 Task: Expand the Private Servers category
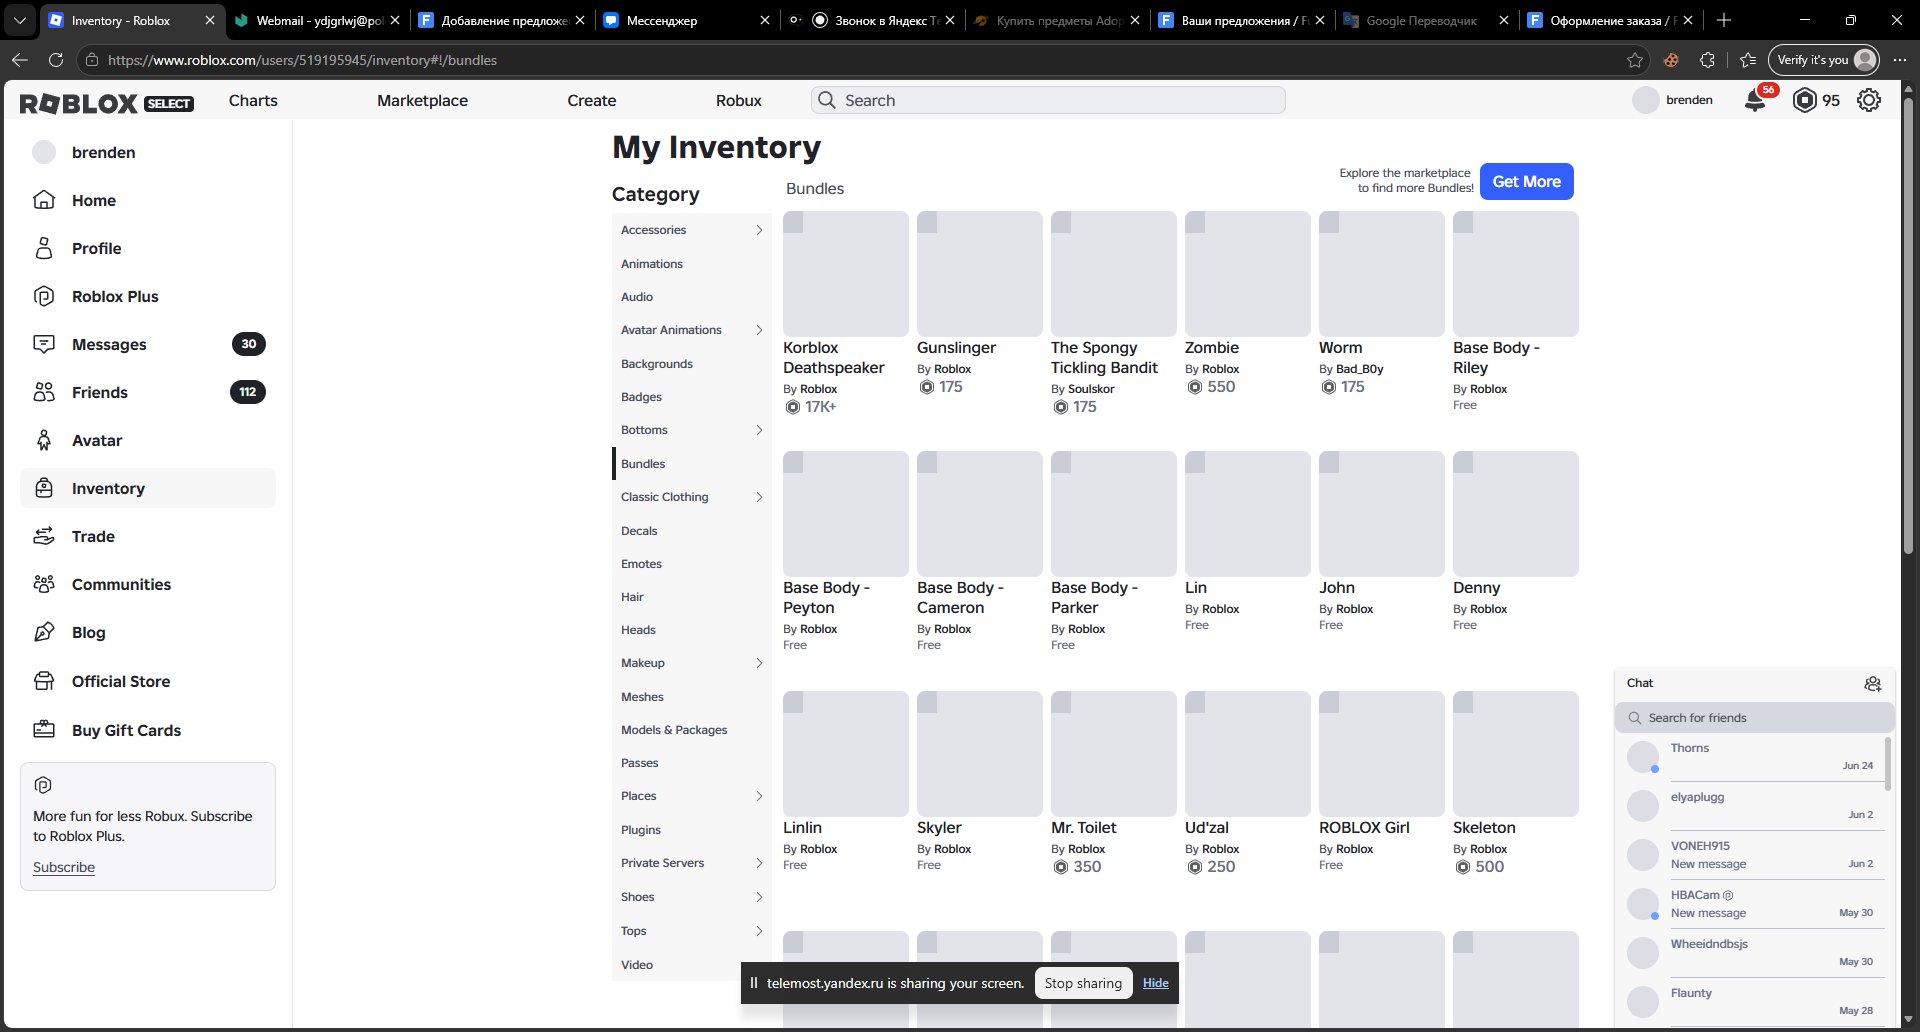[759, 863]
